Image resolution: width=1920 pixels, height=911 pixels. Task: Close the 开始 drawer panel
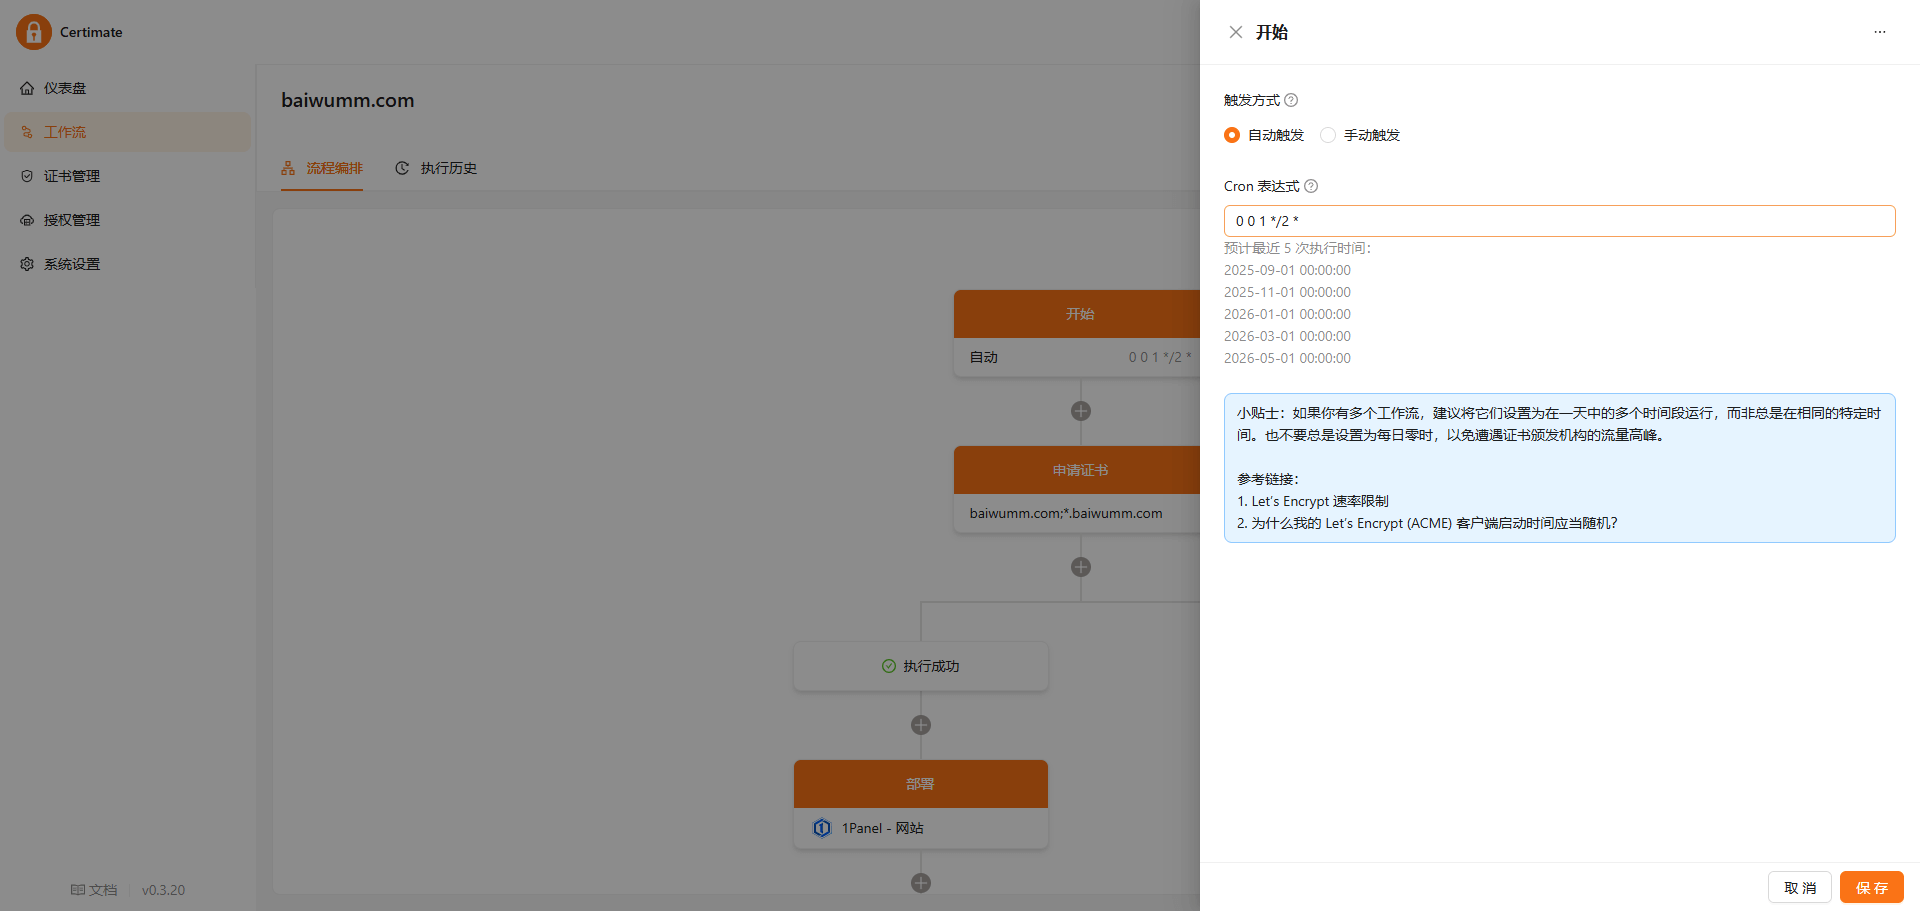pyautogui.click(x=1236, y=32)
